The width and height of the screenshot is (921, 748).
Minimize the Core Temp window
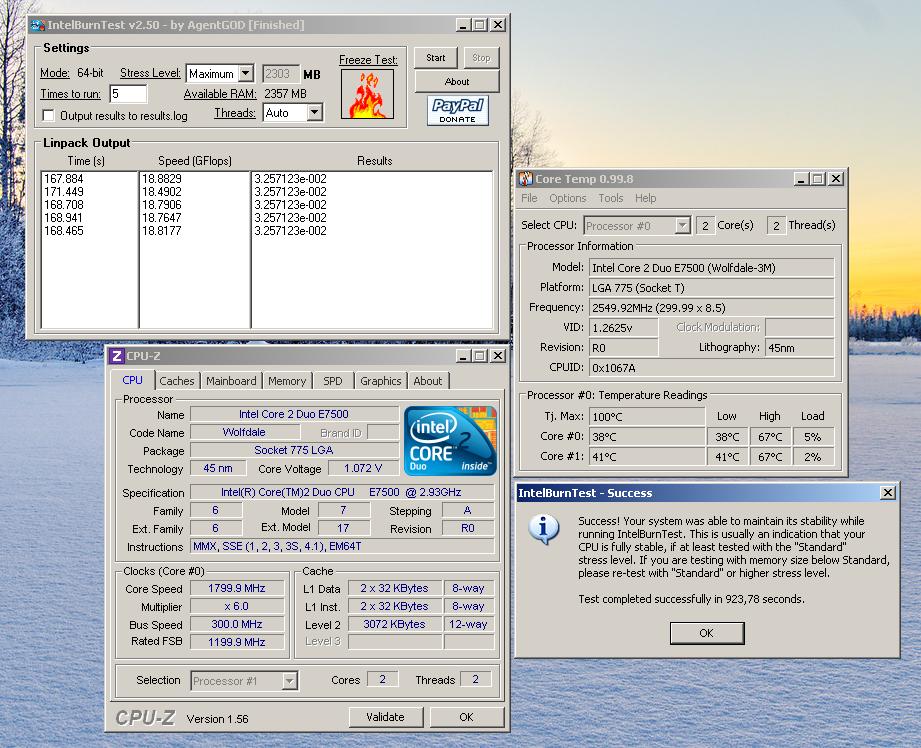pyautogui.click(x=801, y=179)
